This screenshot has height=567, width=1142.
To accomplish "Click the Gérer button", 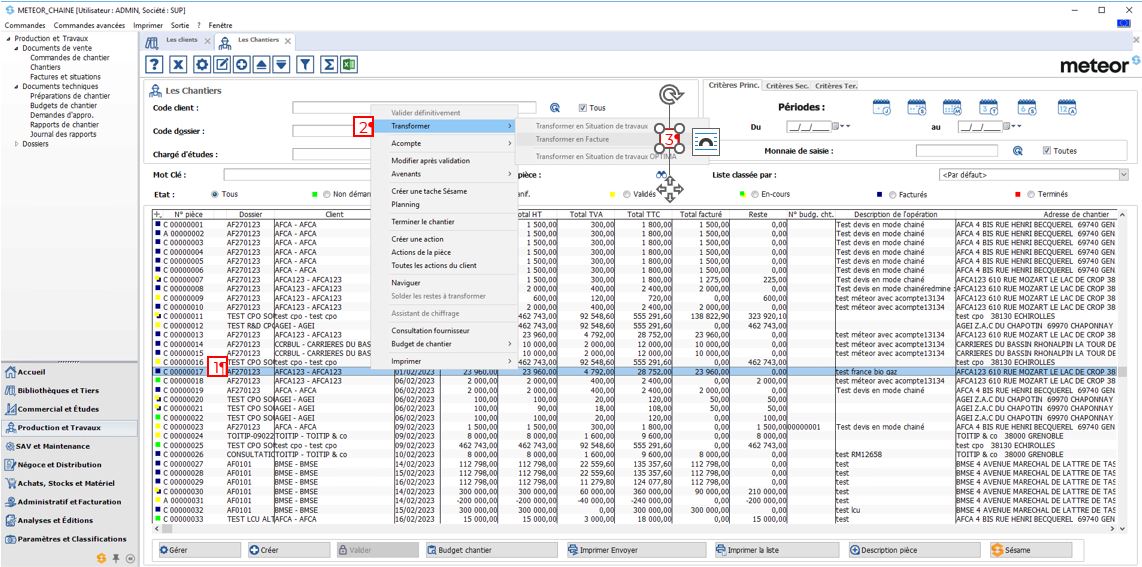I will 198,550.
